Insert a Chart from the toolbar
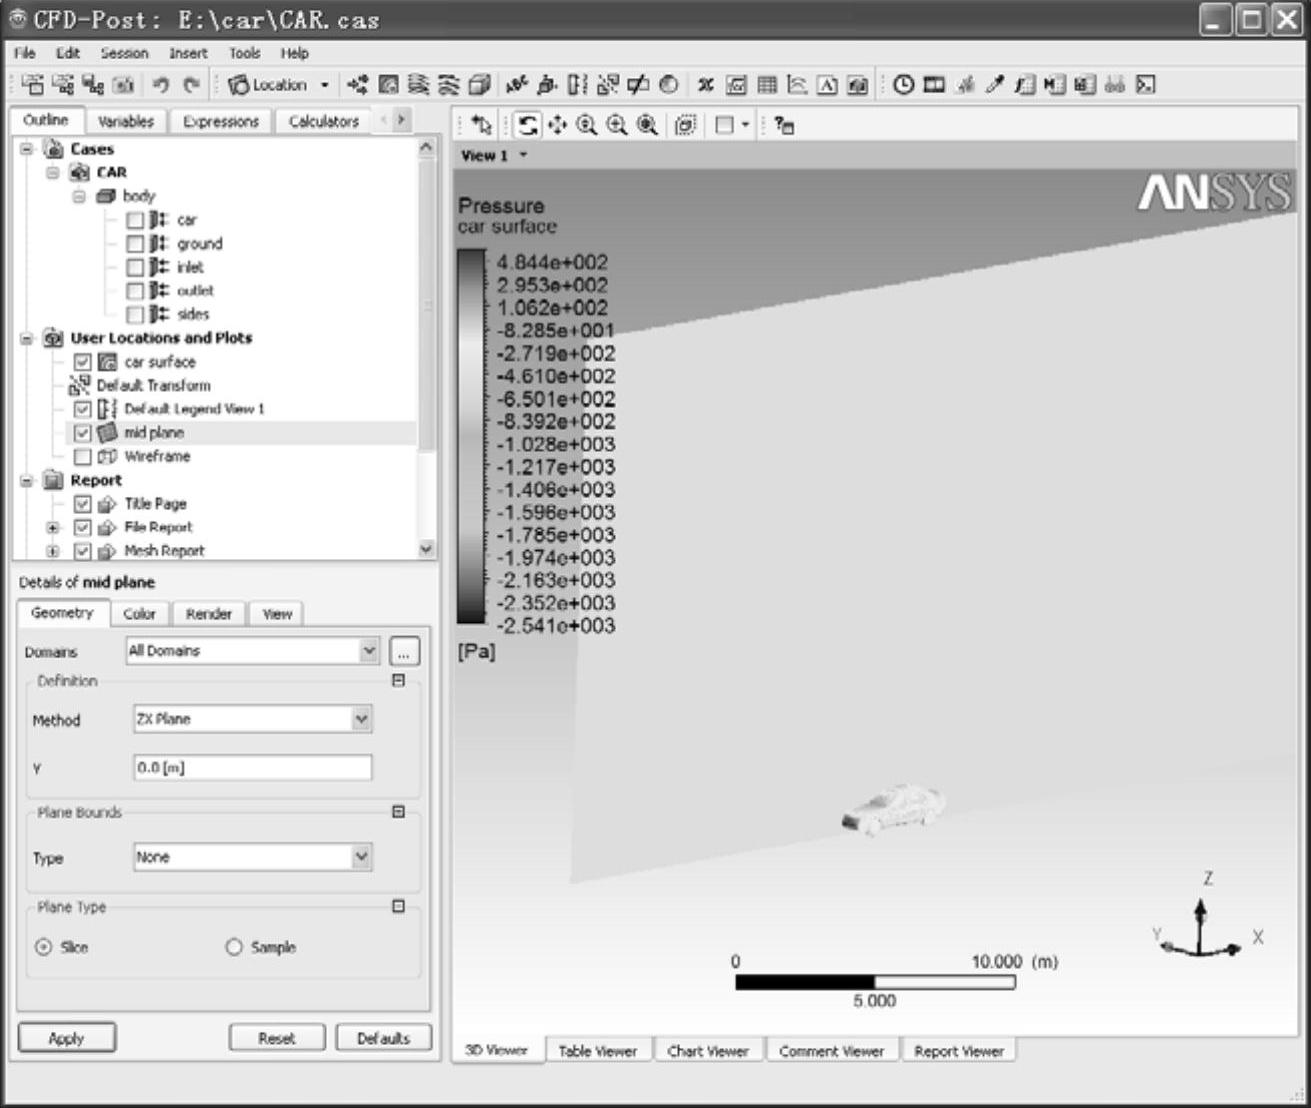 click(x=797, y=85)
